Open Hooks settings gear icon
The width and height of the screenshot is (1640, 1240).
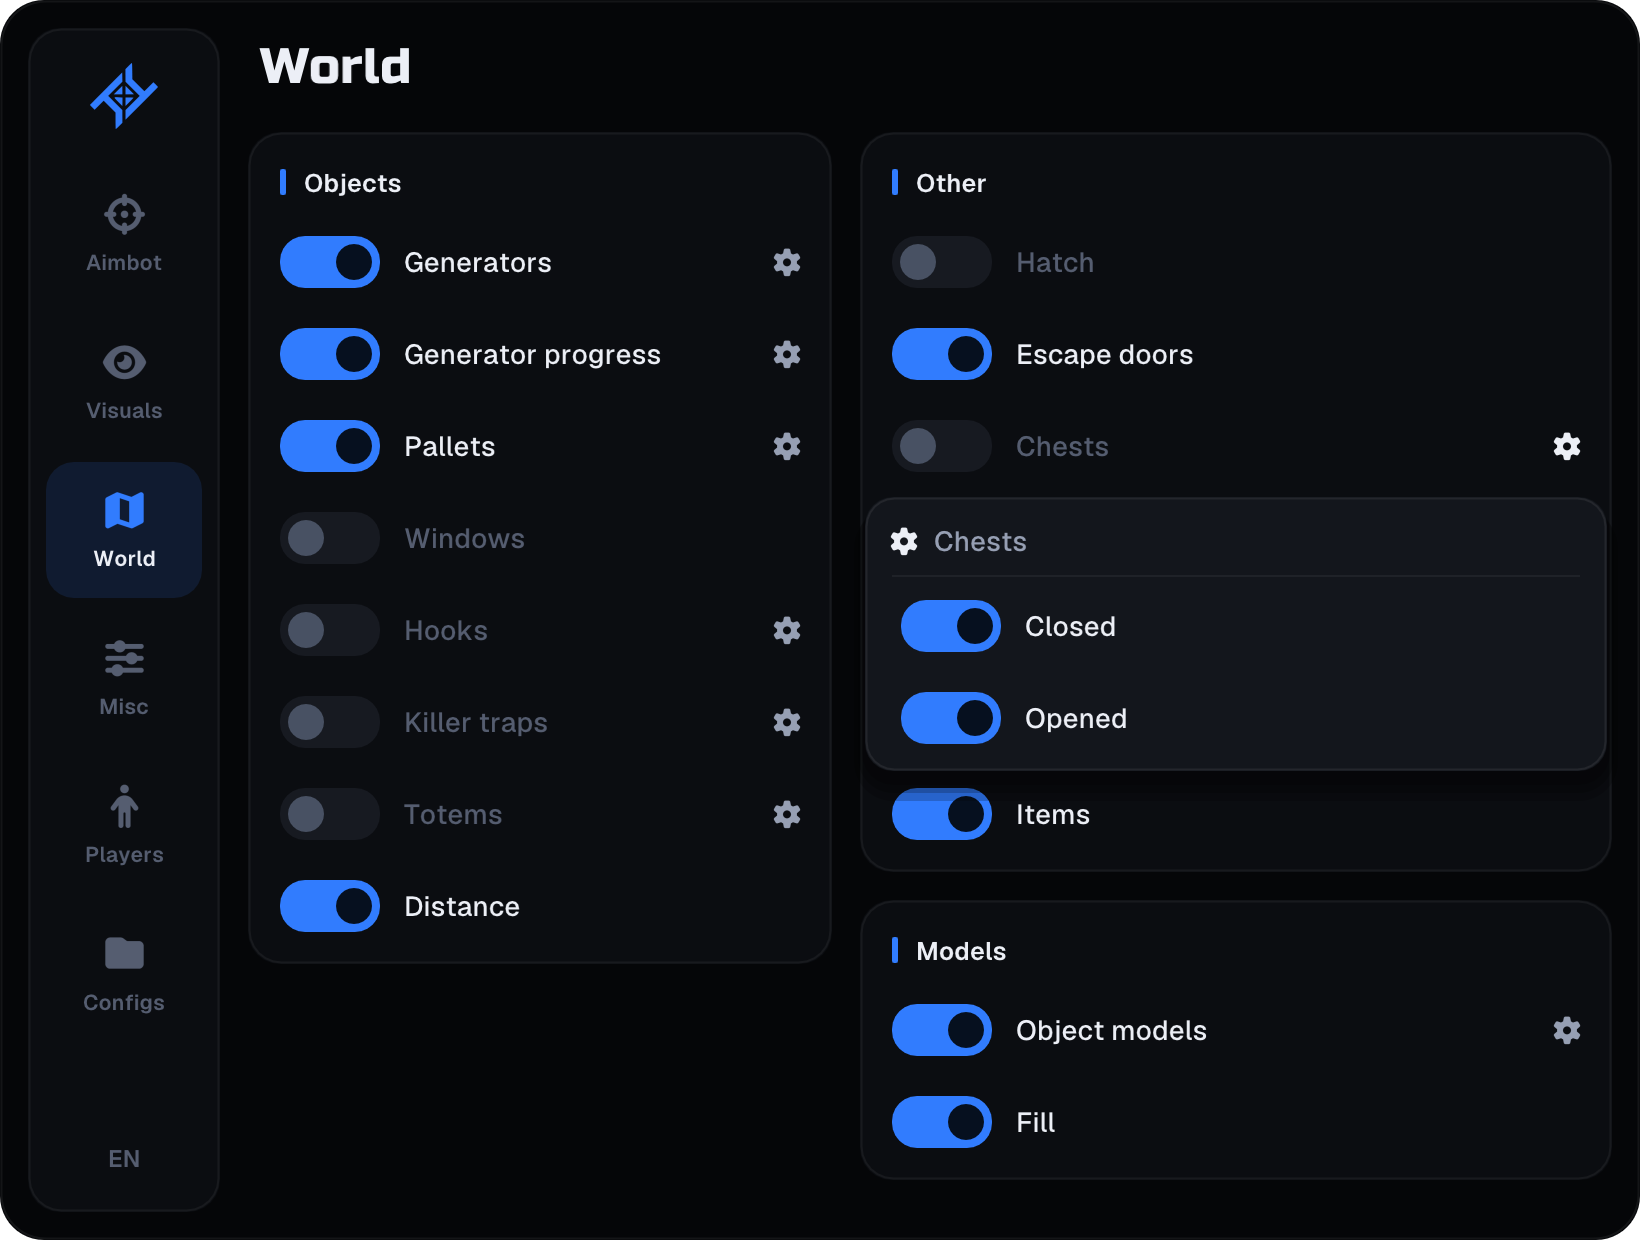pyautogui.click(x=787, y=630)
